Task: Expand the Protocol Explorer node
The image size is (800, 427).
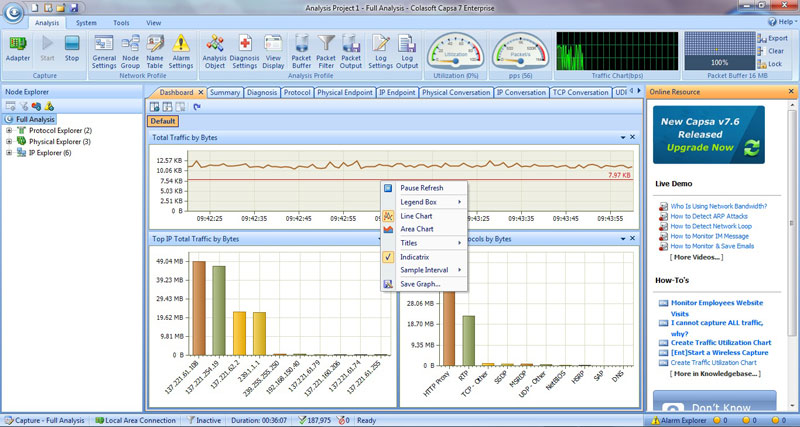Action: 9,131
